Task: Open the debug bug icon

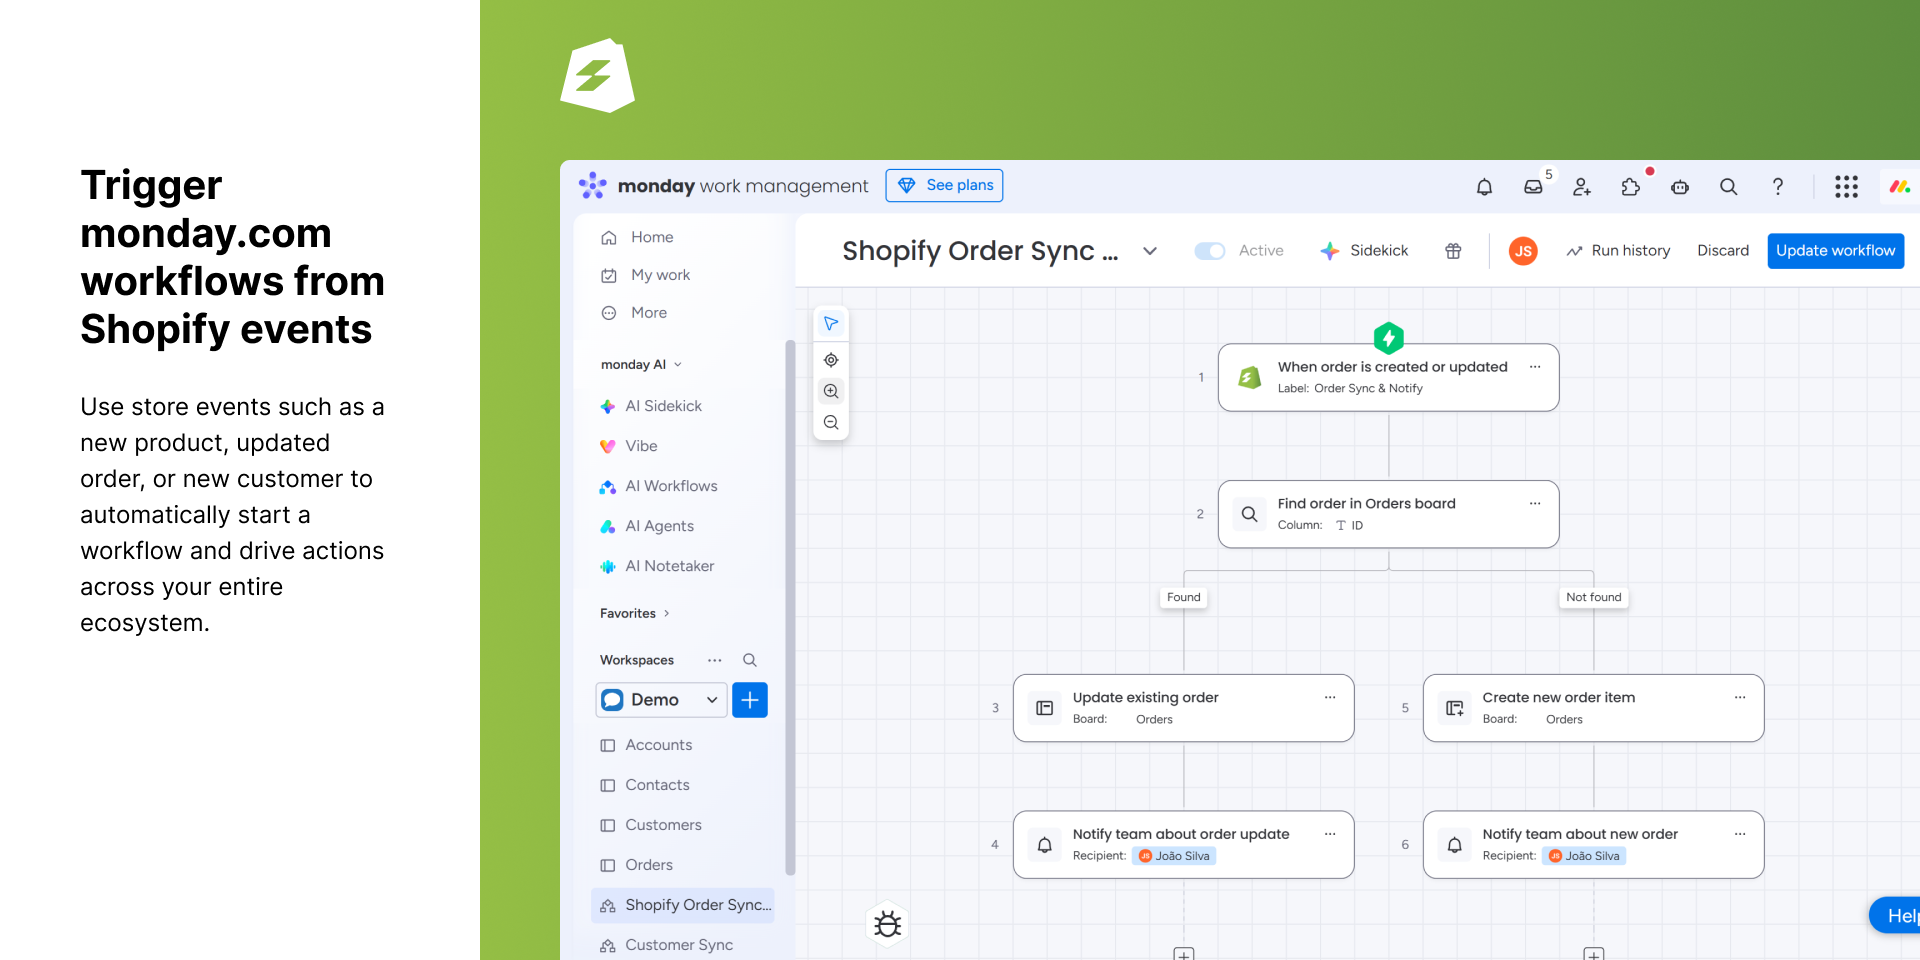Action: tap(887, 923)
